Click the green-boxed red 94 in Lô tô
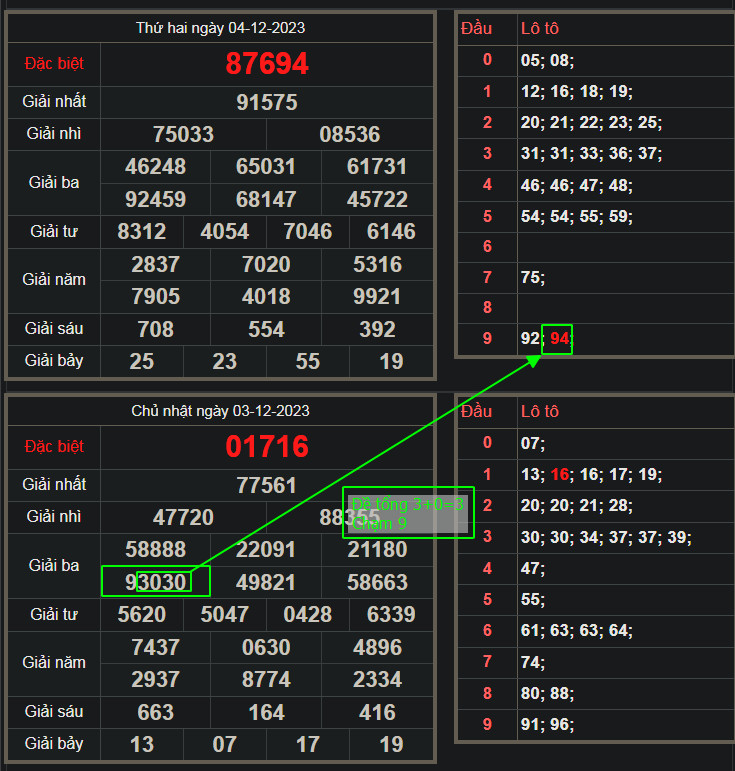The image size is (735, 771). (558, 339)
